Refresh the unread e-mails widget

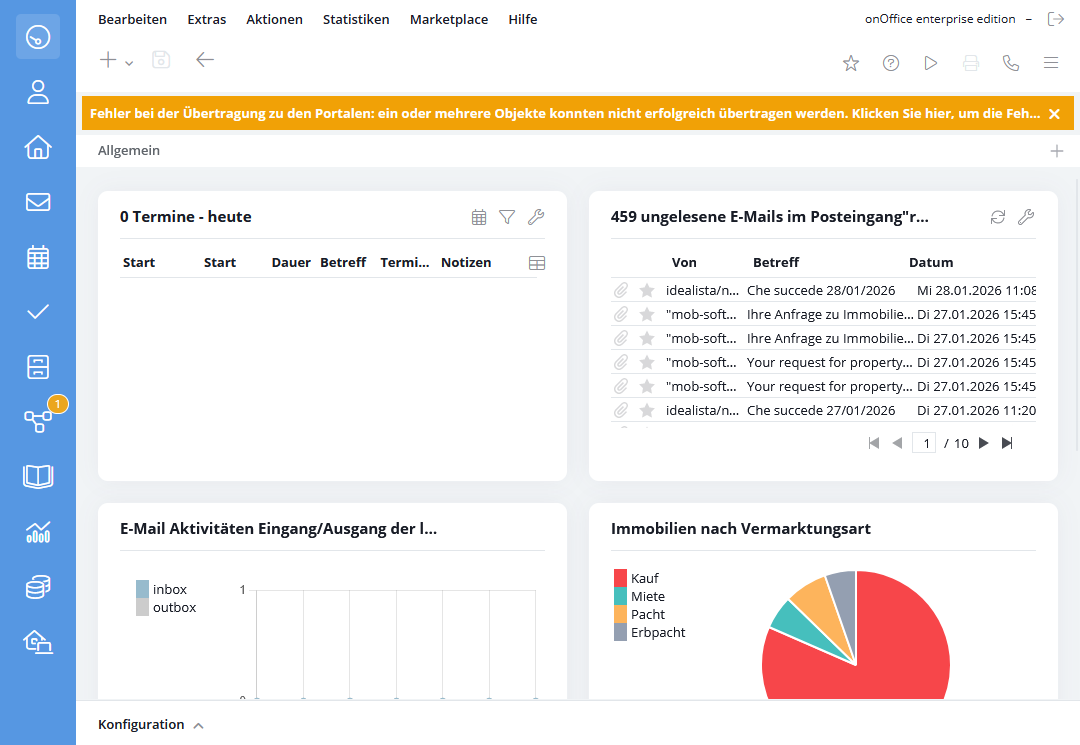tap(997, 217)
